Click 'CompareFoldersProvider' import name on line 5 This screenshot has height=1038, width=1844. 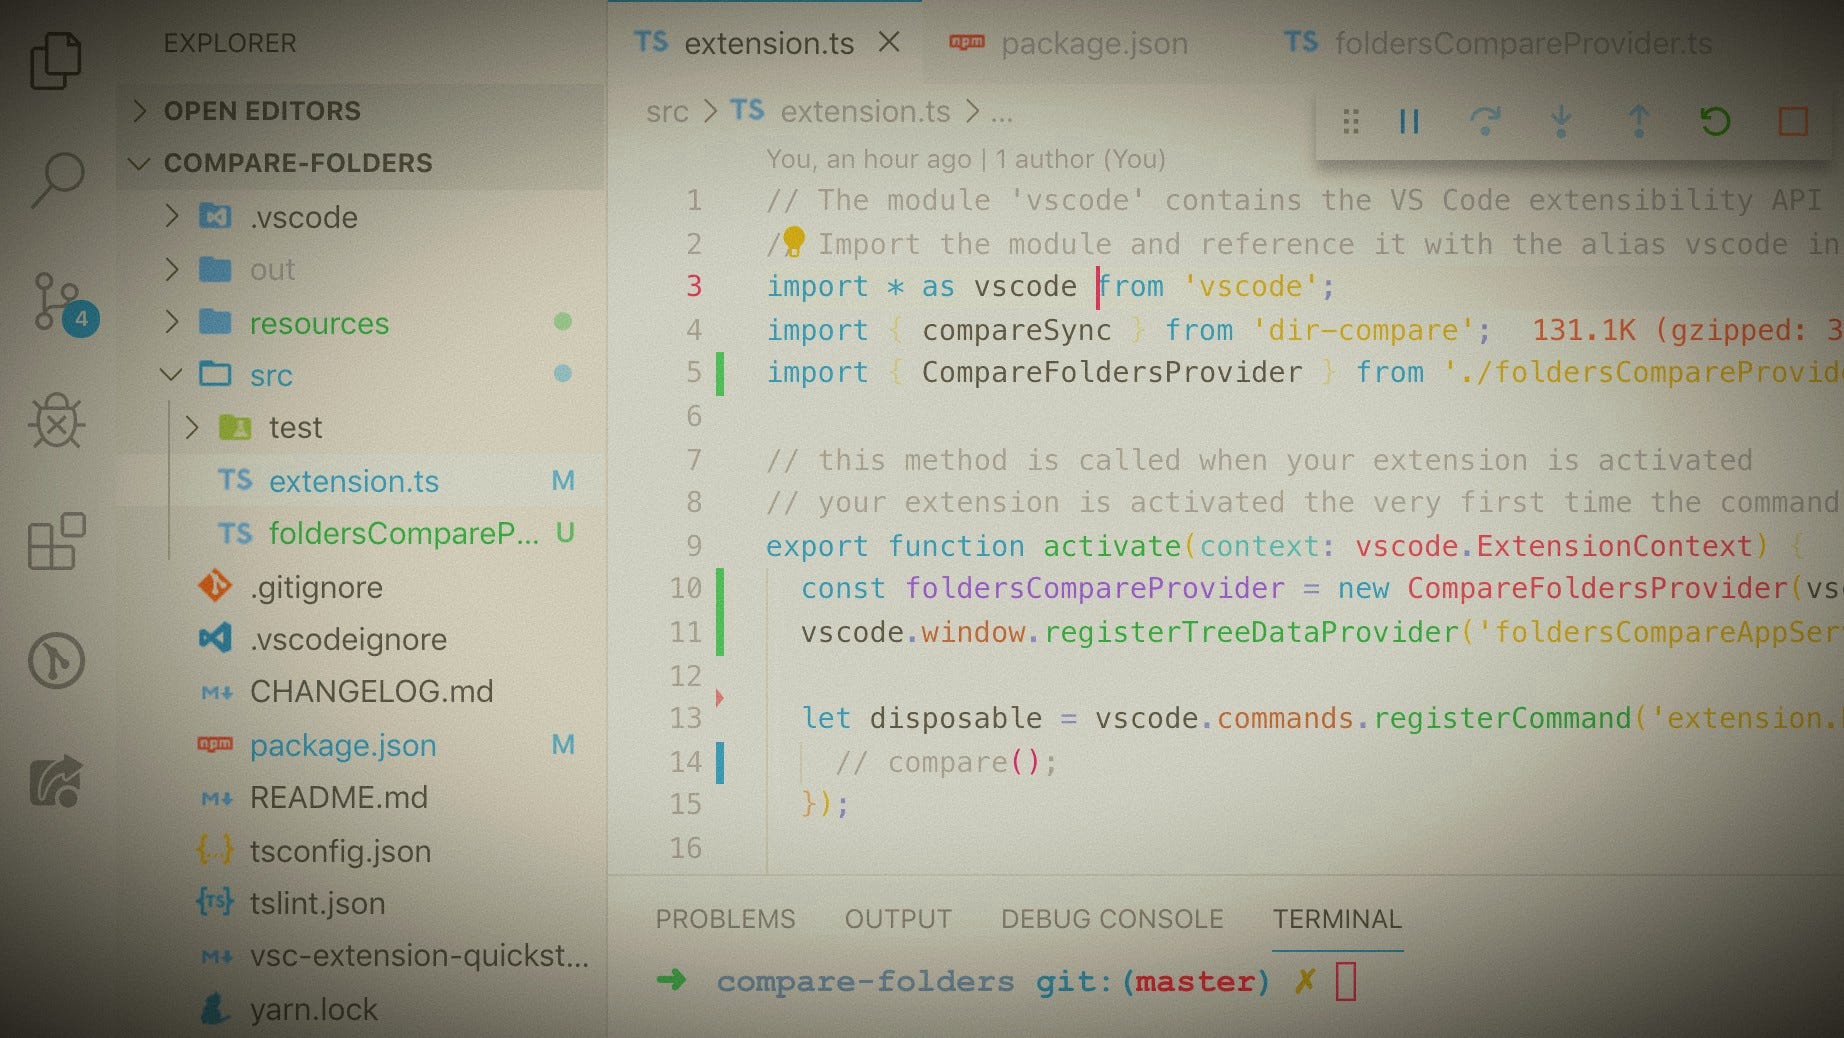tap(1112, 372)
